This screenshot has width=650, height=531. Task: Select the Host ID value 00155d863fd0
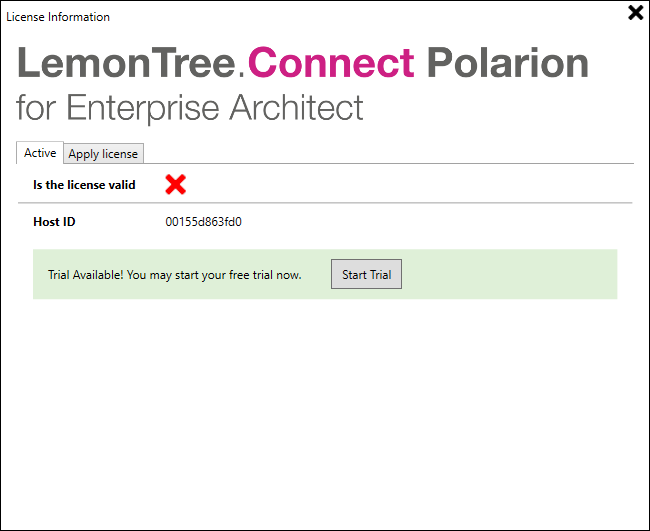204,222
